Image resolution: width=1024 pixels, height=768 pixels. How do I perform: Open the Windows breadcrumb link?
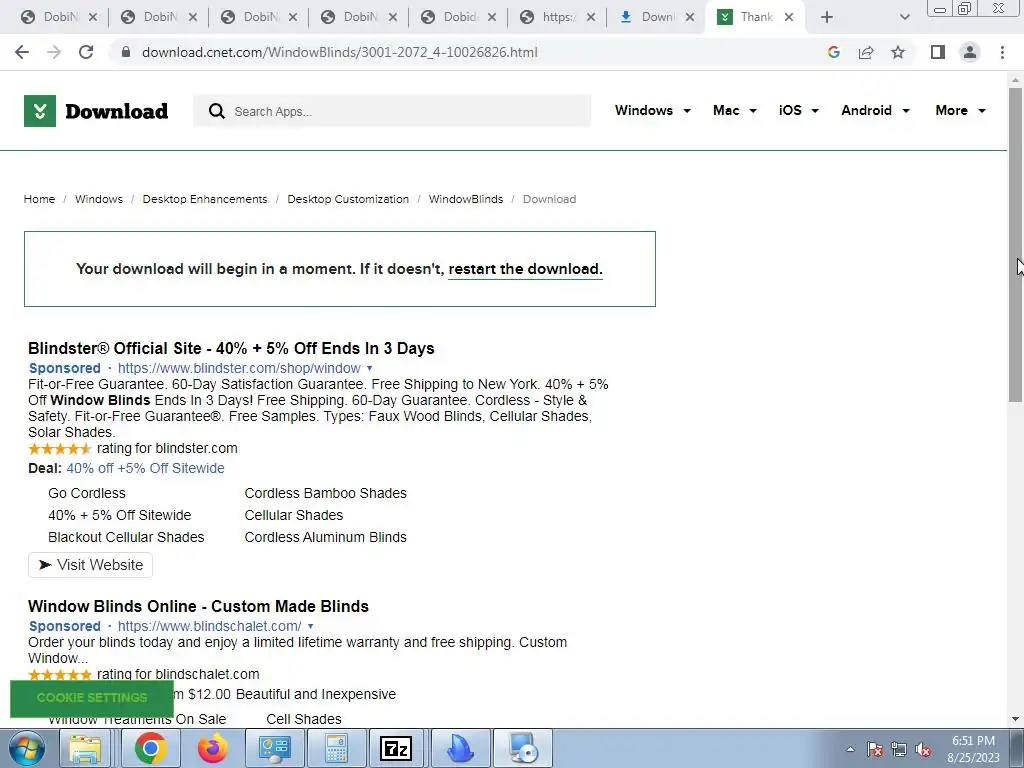pyautogui.click(x=99, y=199)
